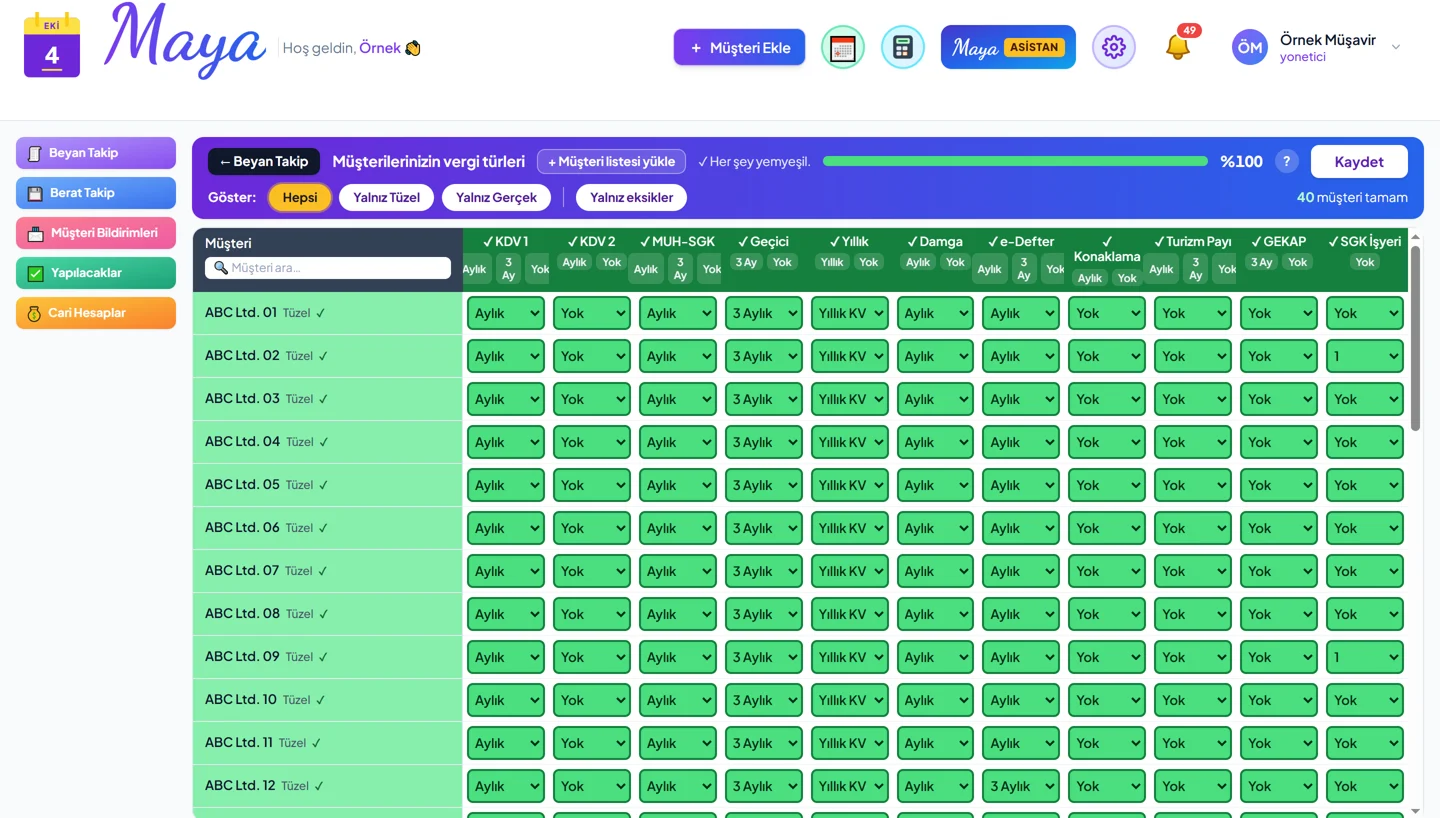
Task: Click the ÖM user avatar
Action: 1249,47
